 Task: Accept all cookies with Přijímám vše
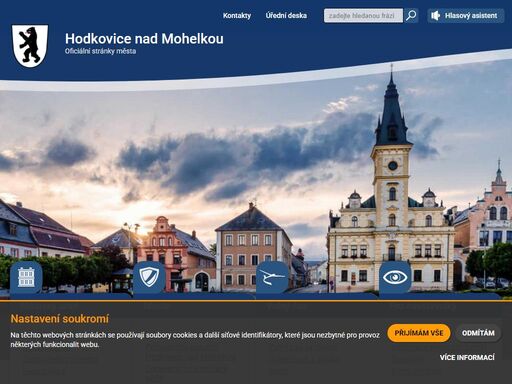point(419,333)
